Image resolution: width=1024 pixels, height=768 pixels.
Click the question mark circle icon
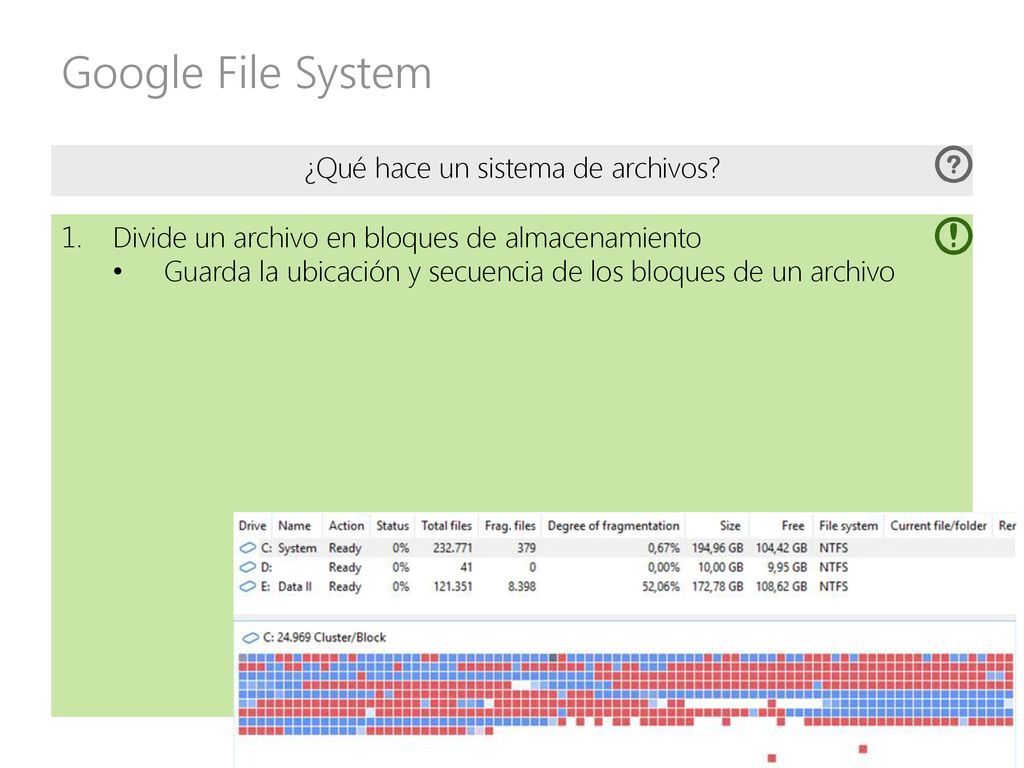click(x=953, y=164)
